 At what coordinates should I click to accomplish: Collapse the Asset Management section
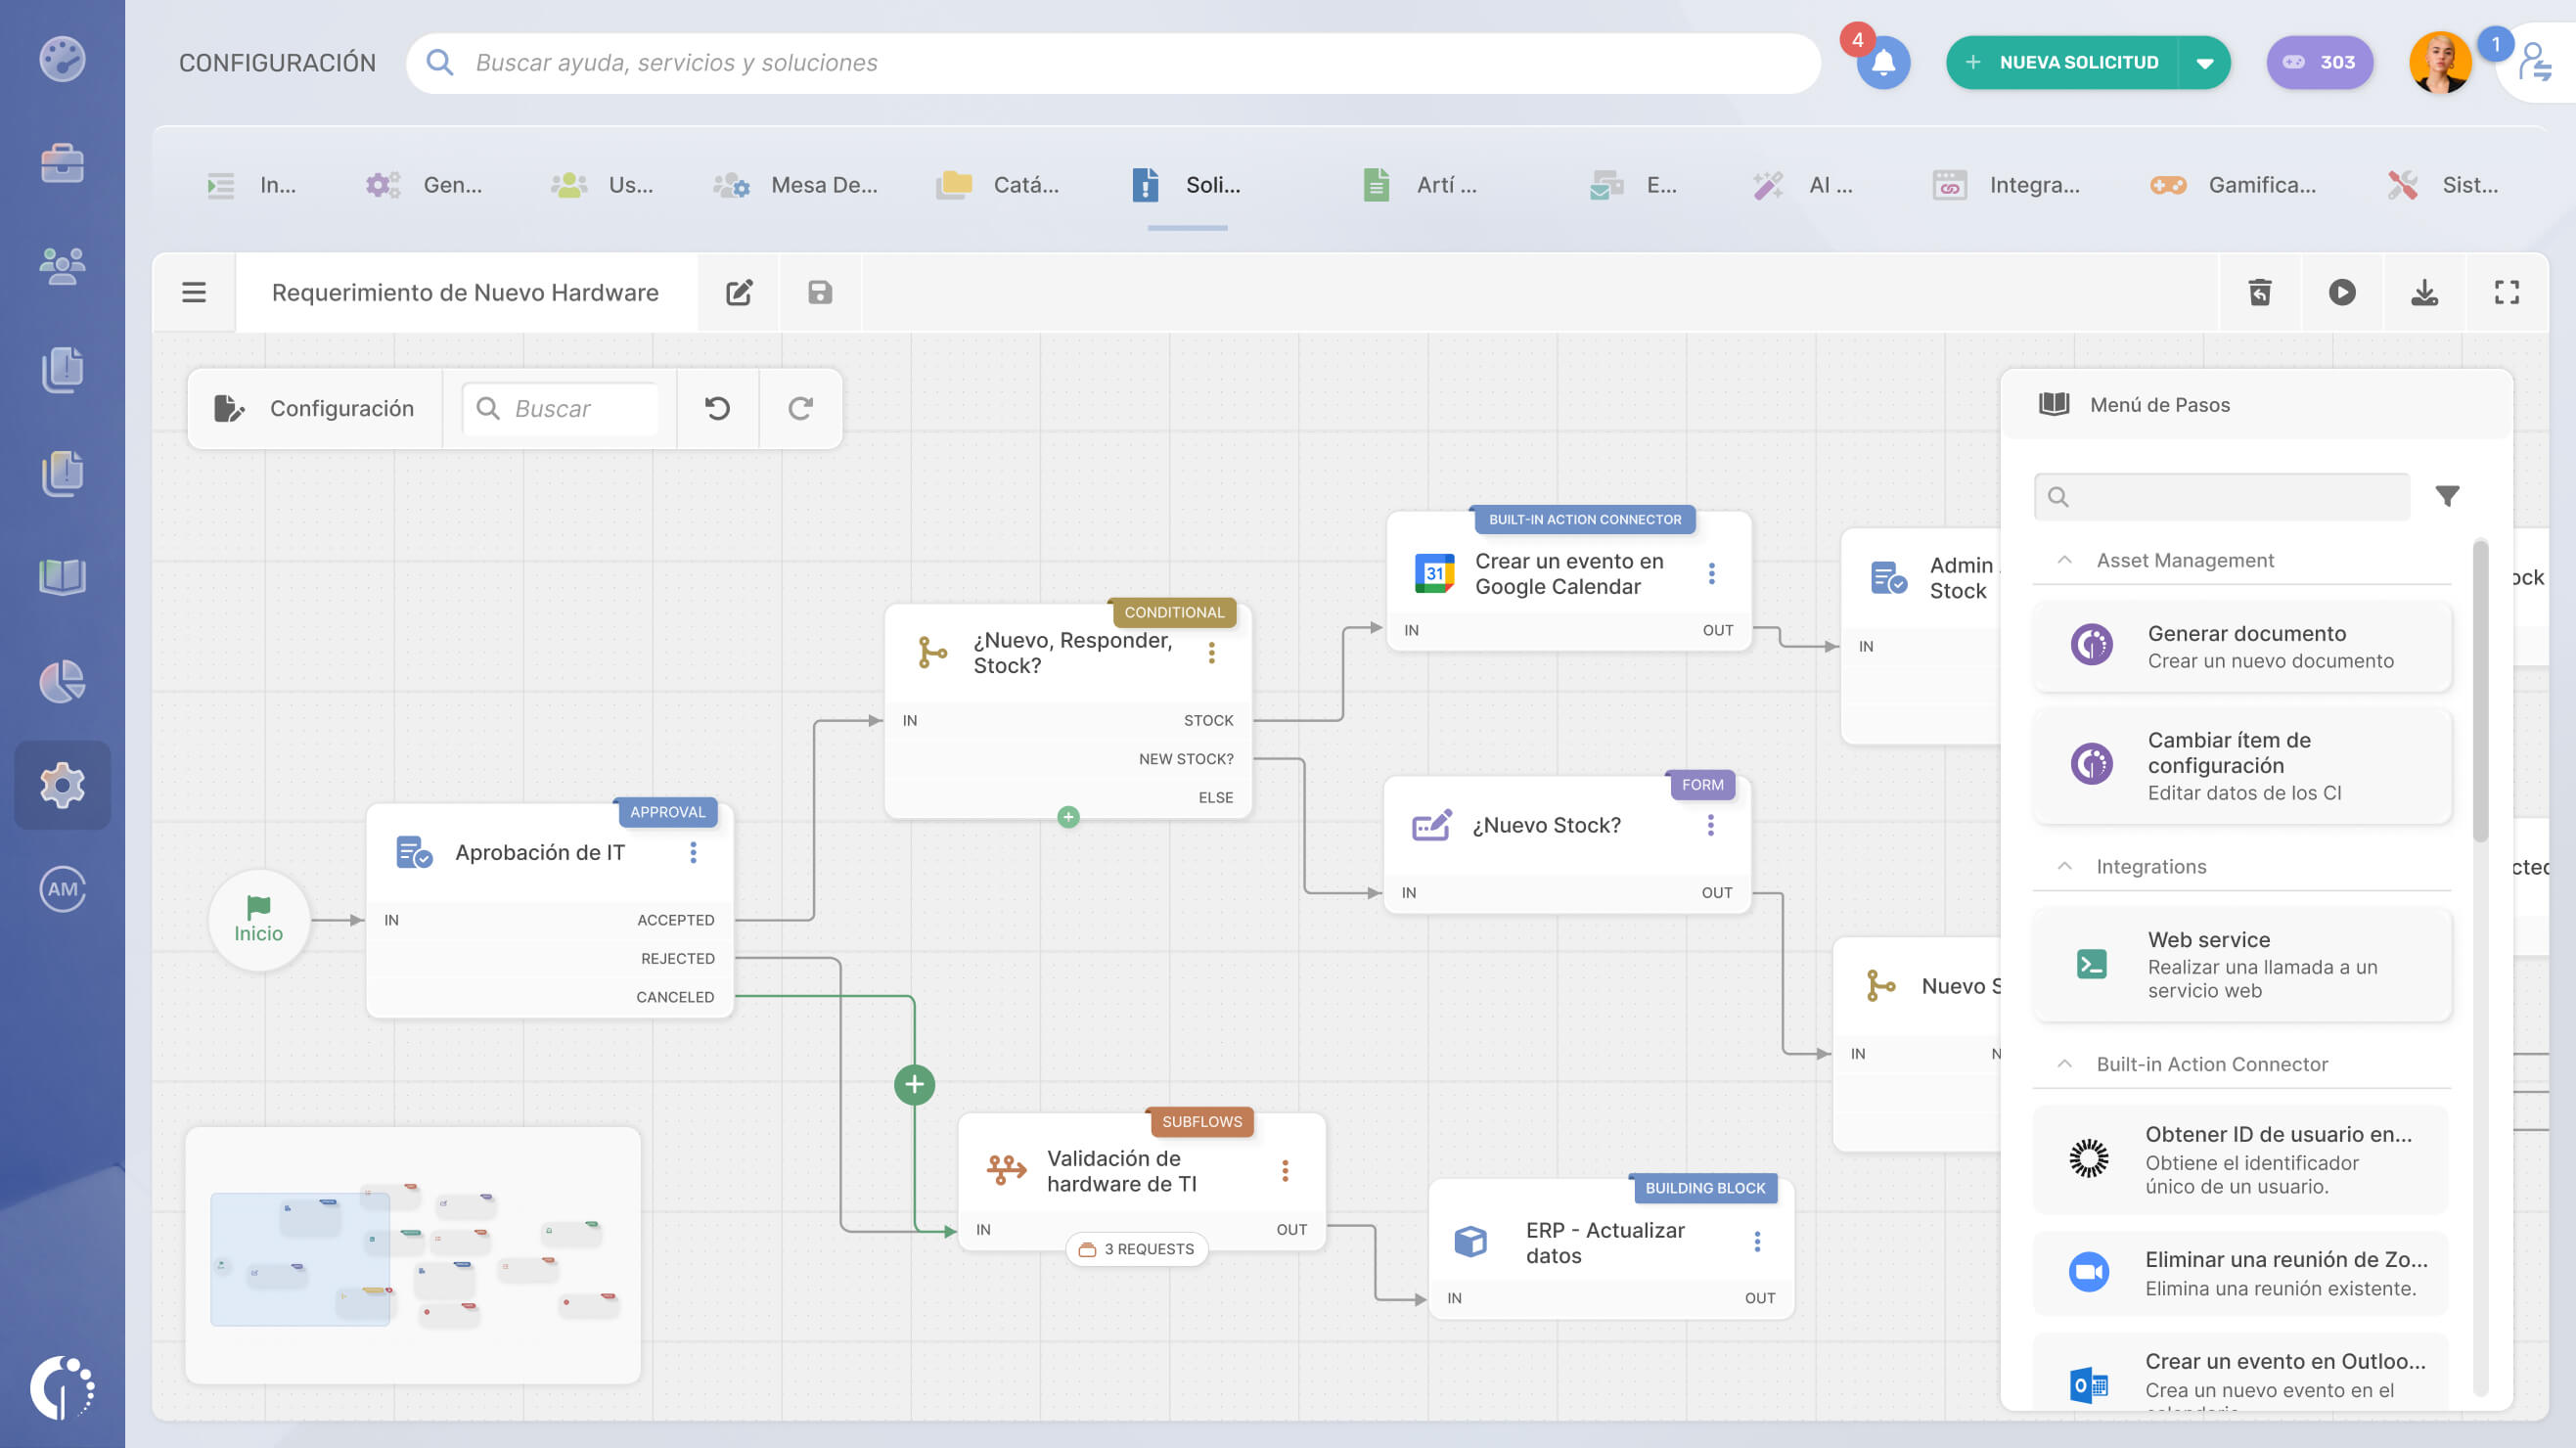tap(2064, 560)
